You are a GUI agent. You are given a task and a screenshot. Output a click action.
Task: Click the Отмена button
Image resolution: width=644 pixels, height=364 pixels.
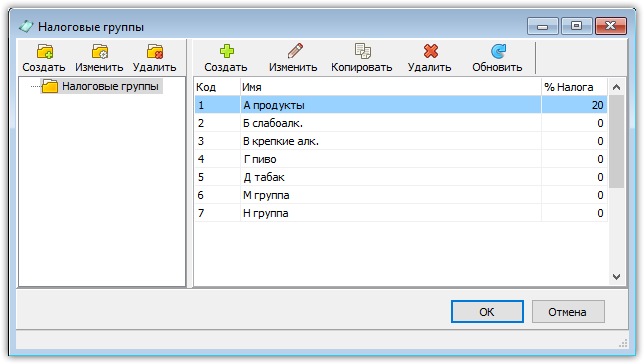(x=568, y=312)
